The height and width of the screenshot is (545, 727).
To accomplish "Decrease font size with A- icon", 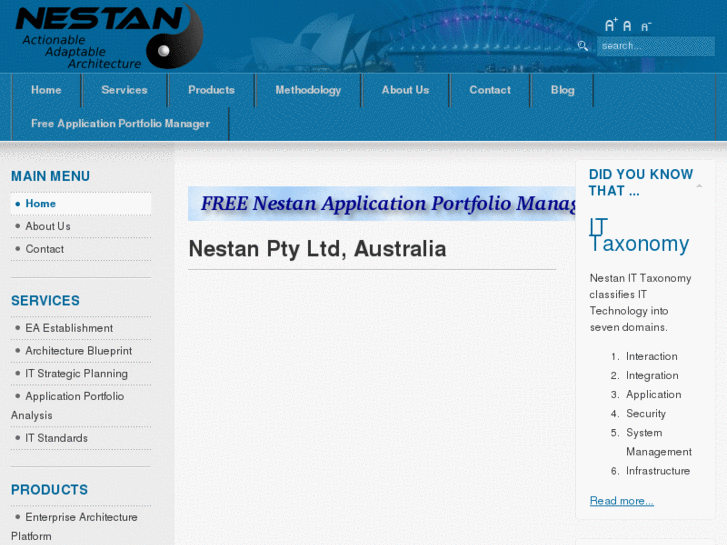I will pyautogui.click(x=646, y=26).
